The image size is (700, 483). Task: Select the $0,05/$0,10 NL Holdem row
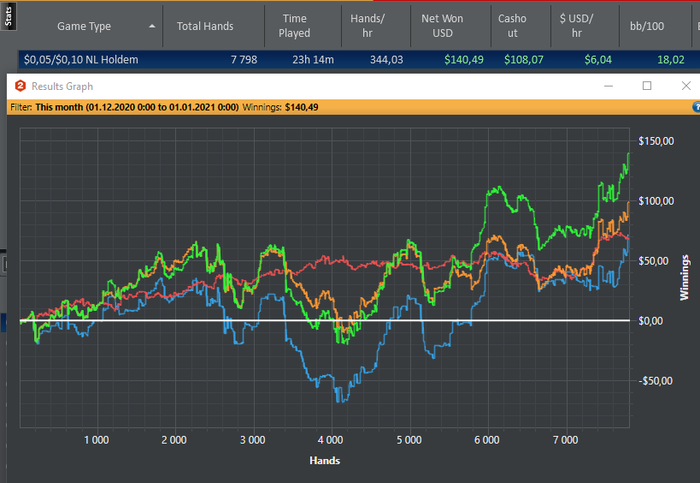pyautogui.click(x=359, y=60)
